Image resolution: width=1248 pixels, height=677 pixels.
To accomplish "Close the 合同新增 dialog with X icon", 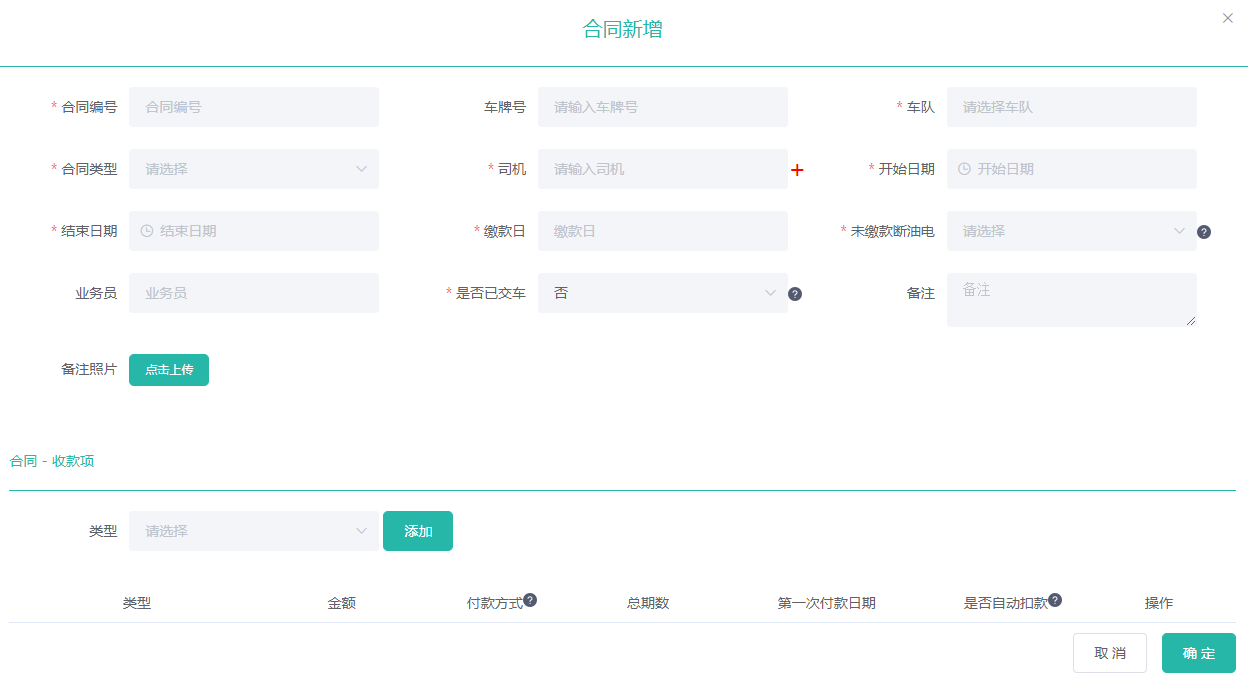I will [x=1228, y=18].
